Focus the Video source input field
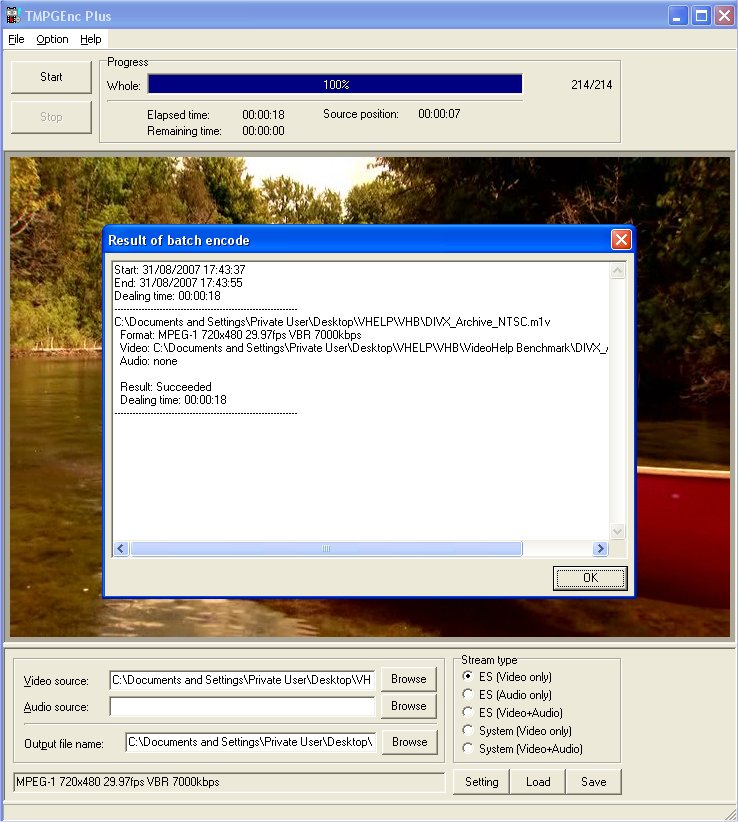This screenshot has width=738, height=822. pyautogui.click(x=242, y=680)
